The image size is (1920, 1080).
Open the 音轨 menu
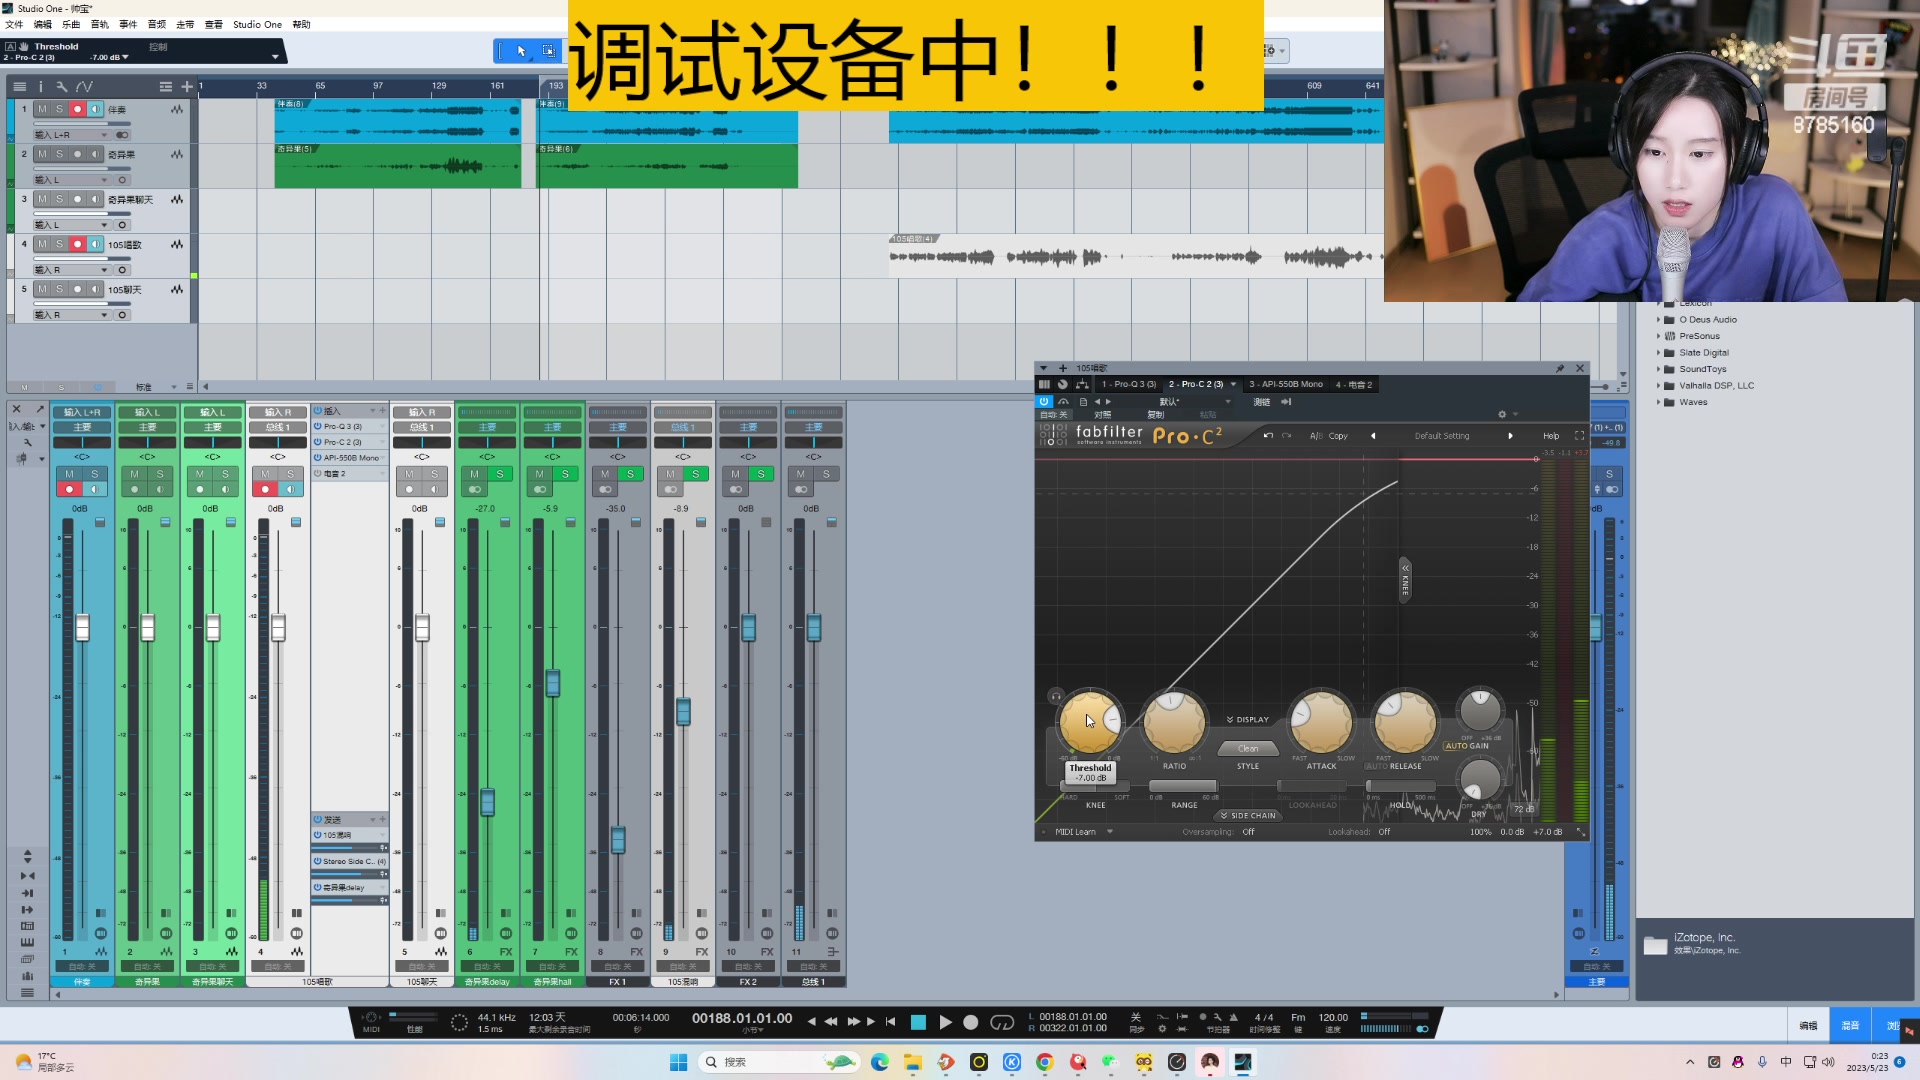point(100,24)
